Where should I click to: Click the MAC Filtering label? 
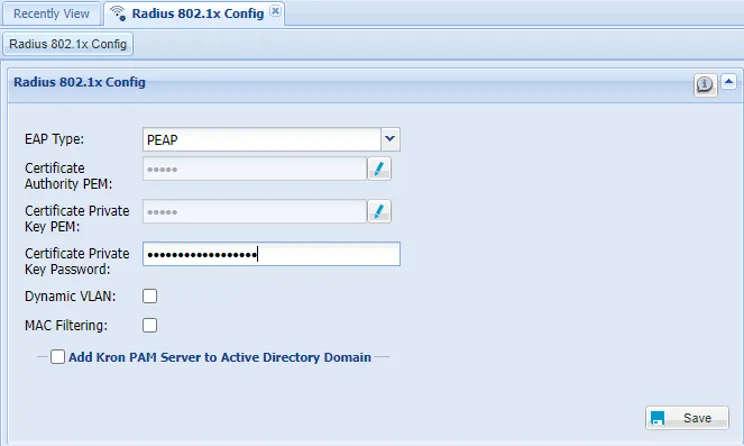[66, 325]
